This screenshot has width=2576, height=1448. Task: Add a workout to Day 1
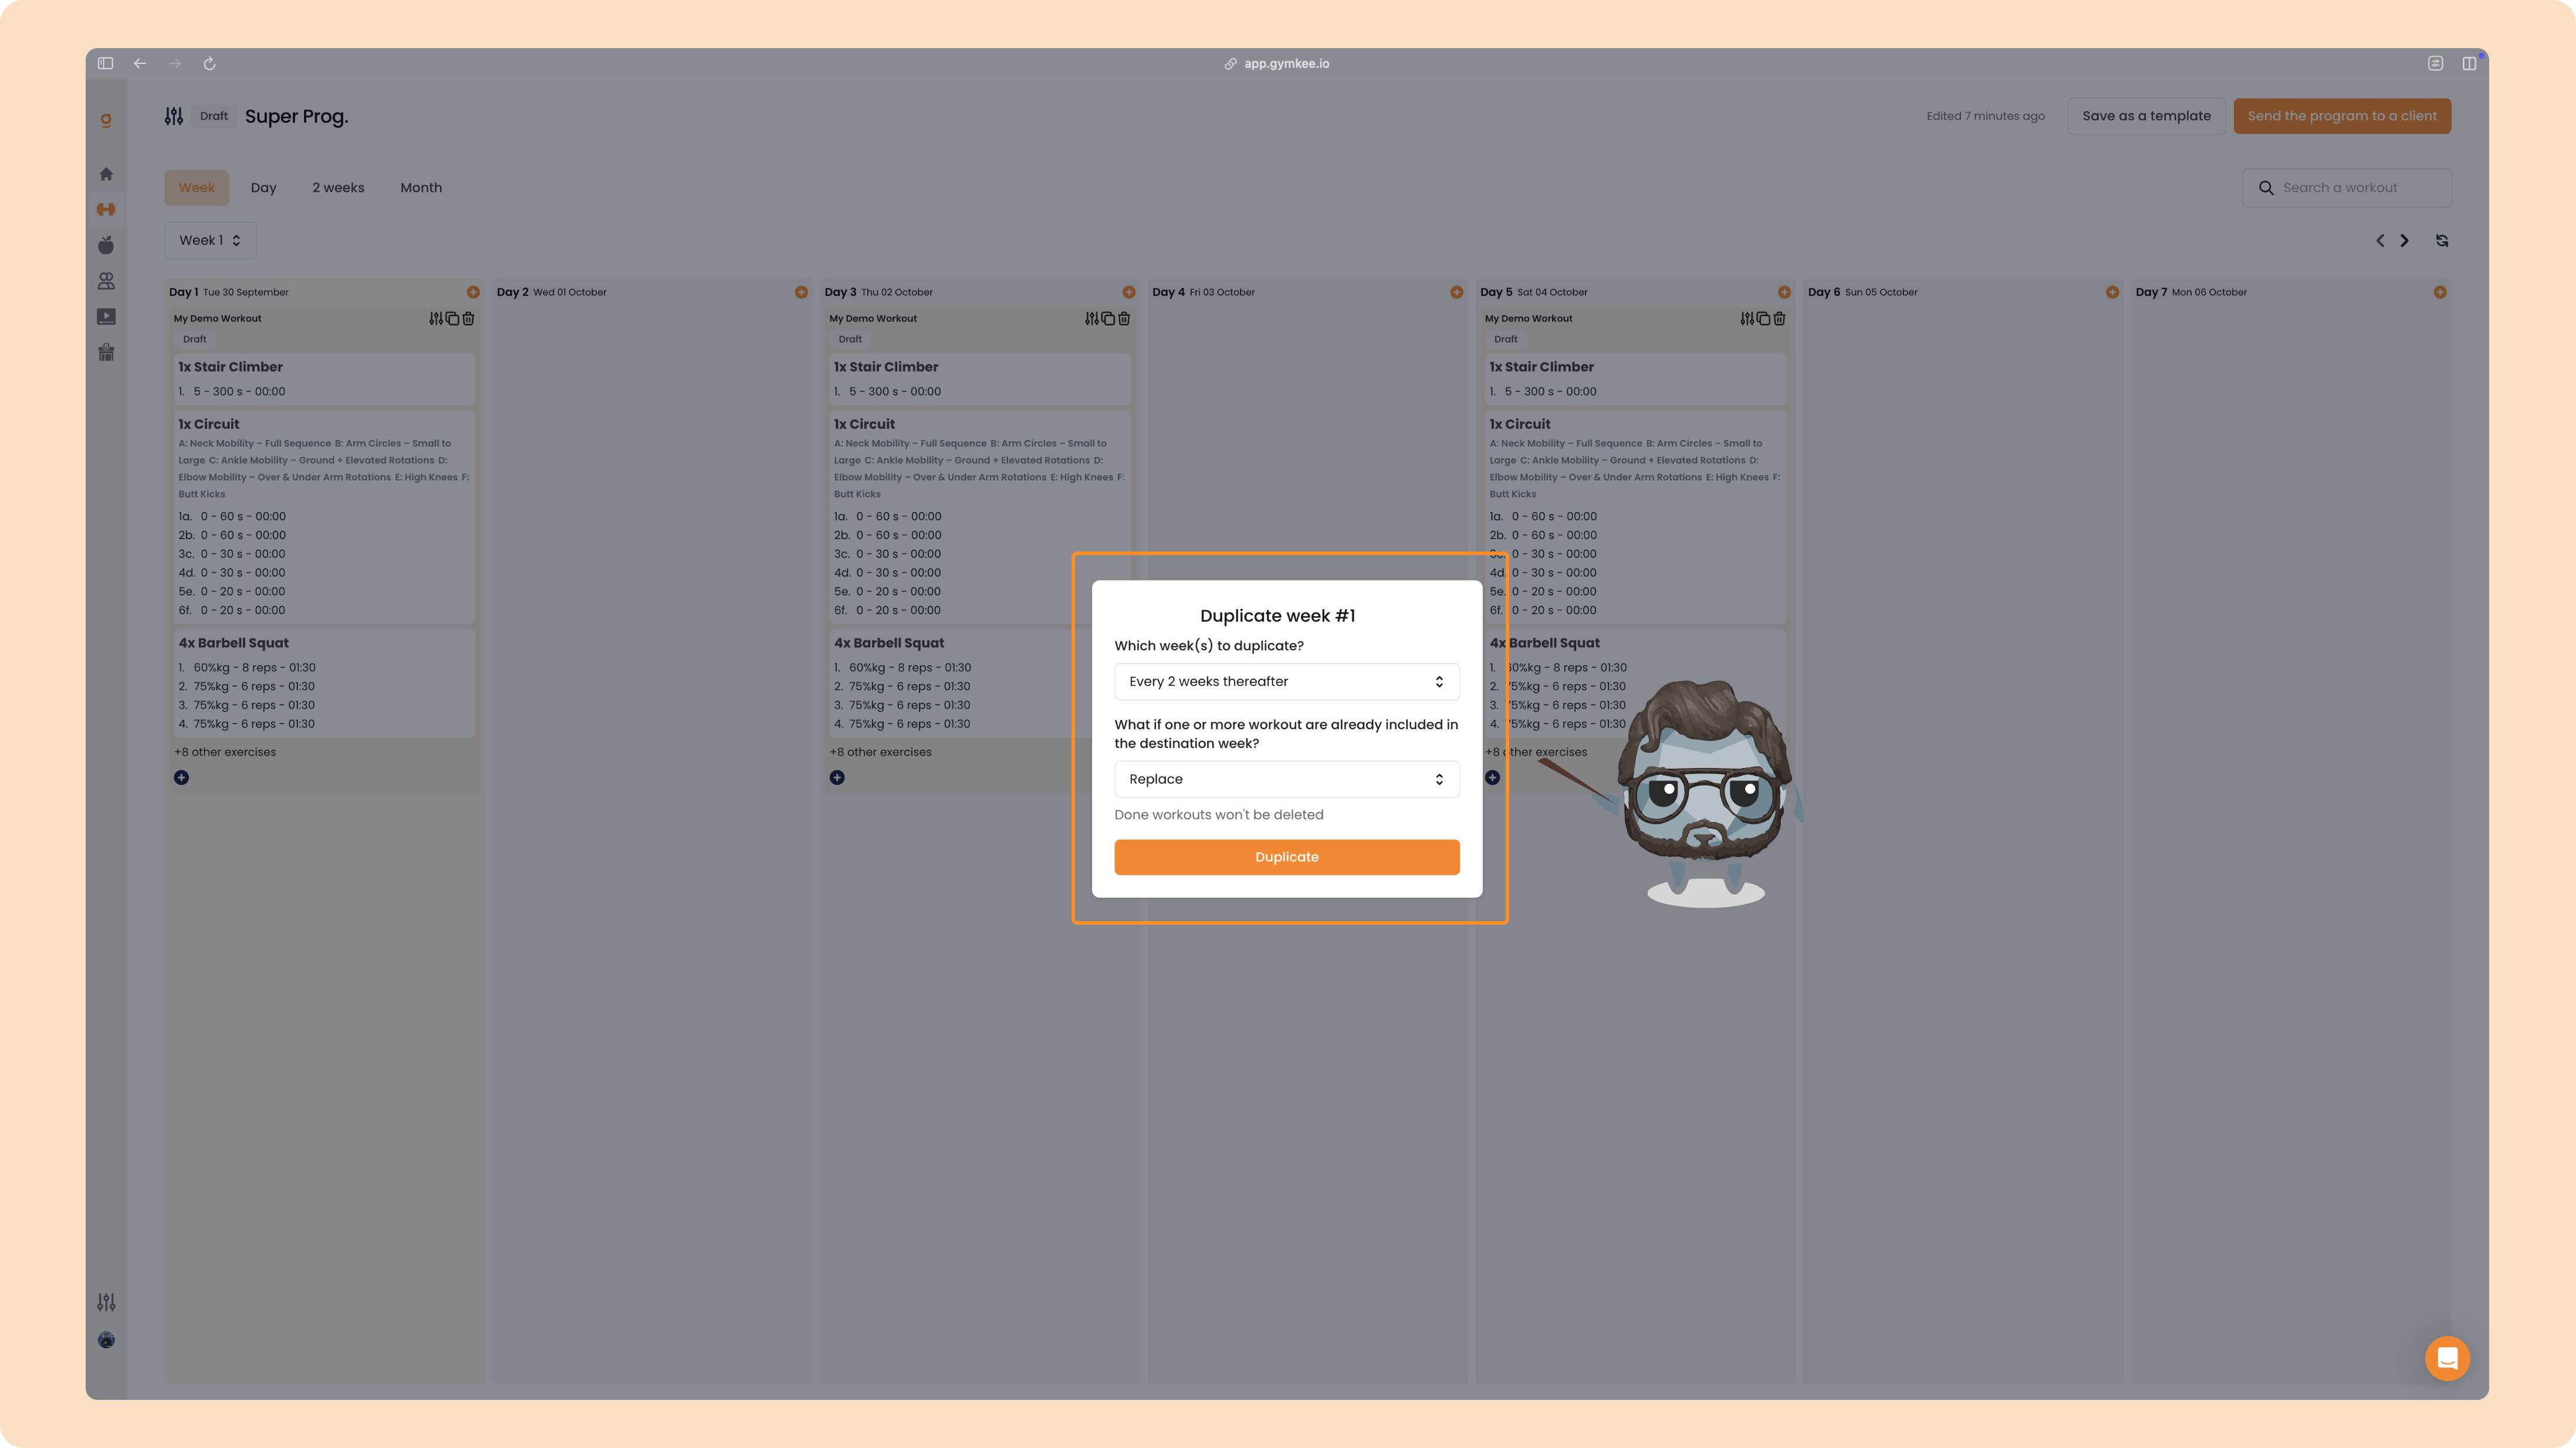473,292
